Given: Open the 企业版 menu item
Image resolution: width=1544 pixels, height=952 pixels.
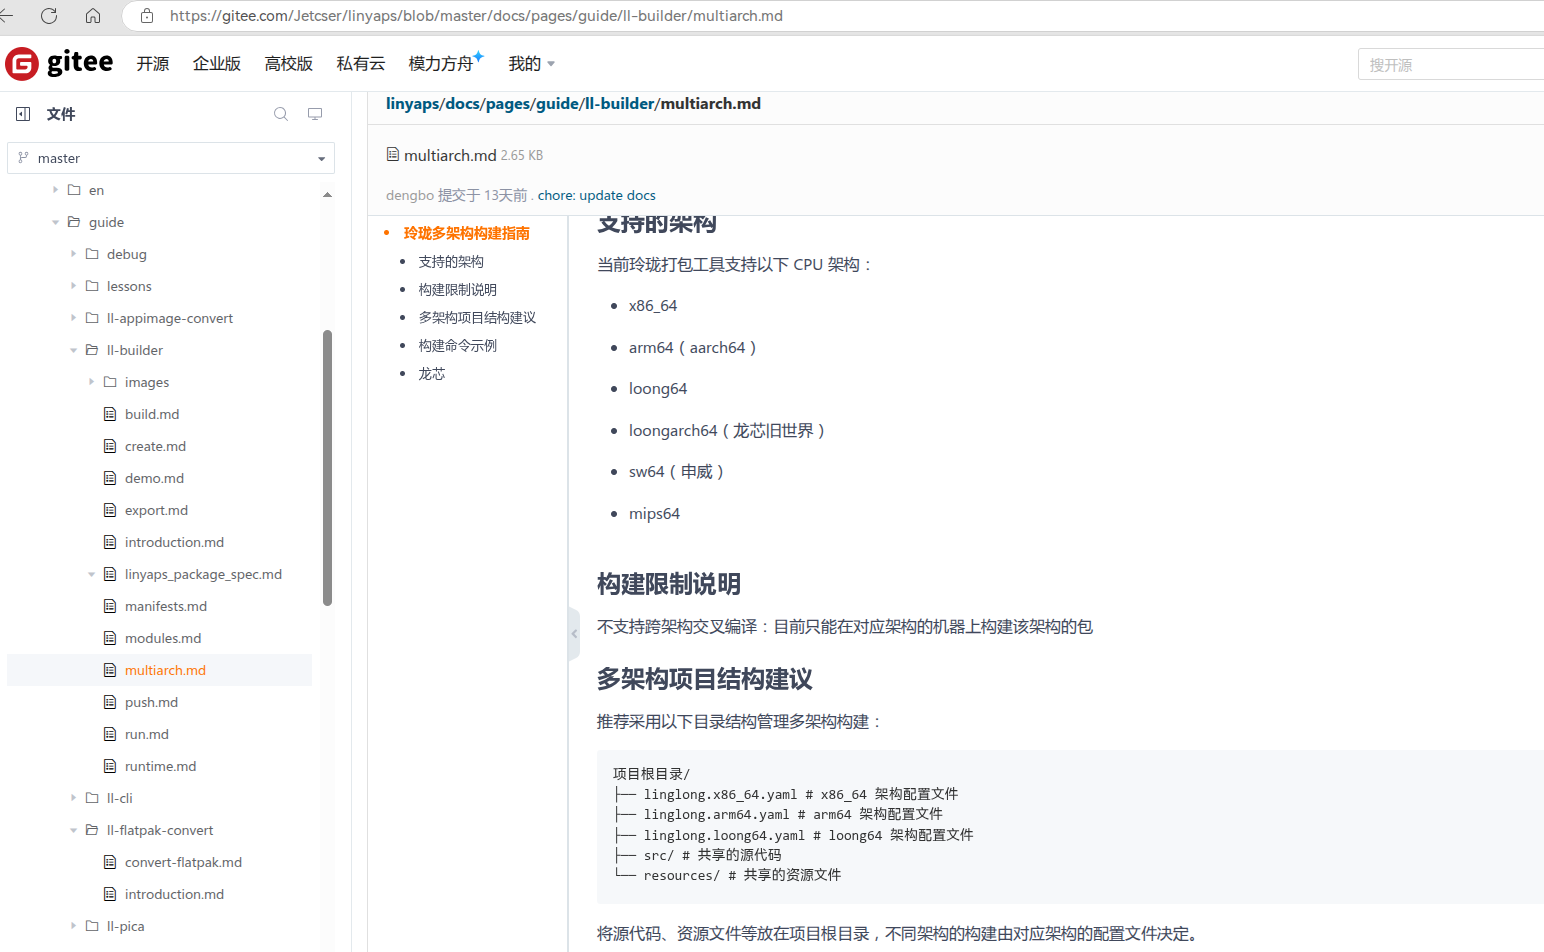Looking at the screenshot, I should click(217, 63).
